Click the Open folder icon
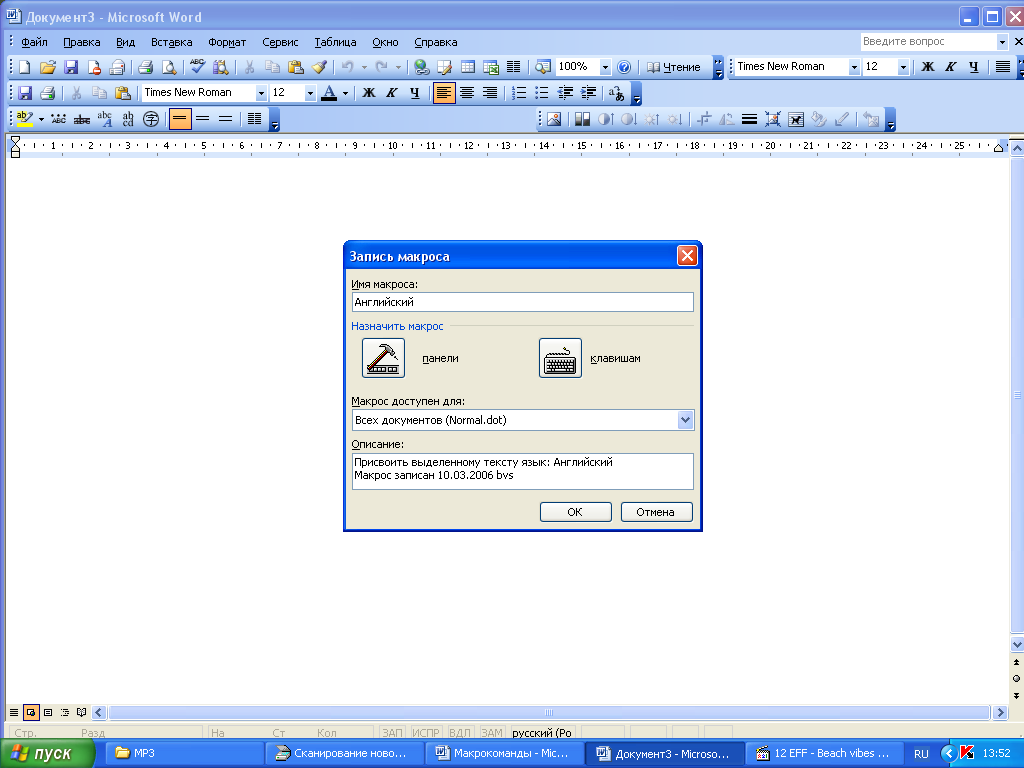 pyautogui.click(x=48, y=67)
